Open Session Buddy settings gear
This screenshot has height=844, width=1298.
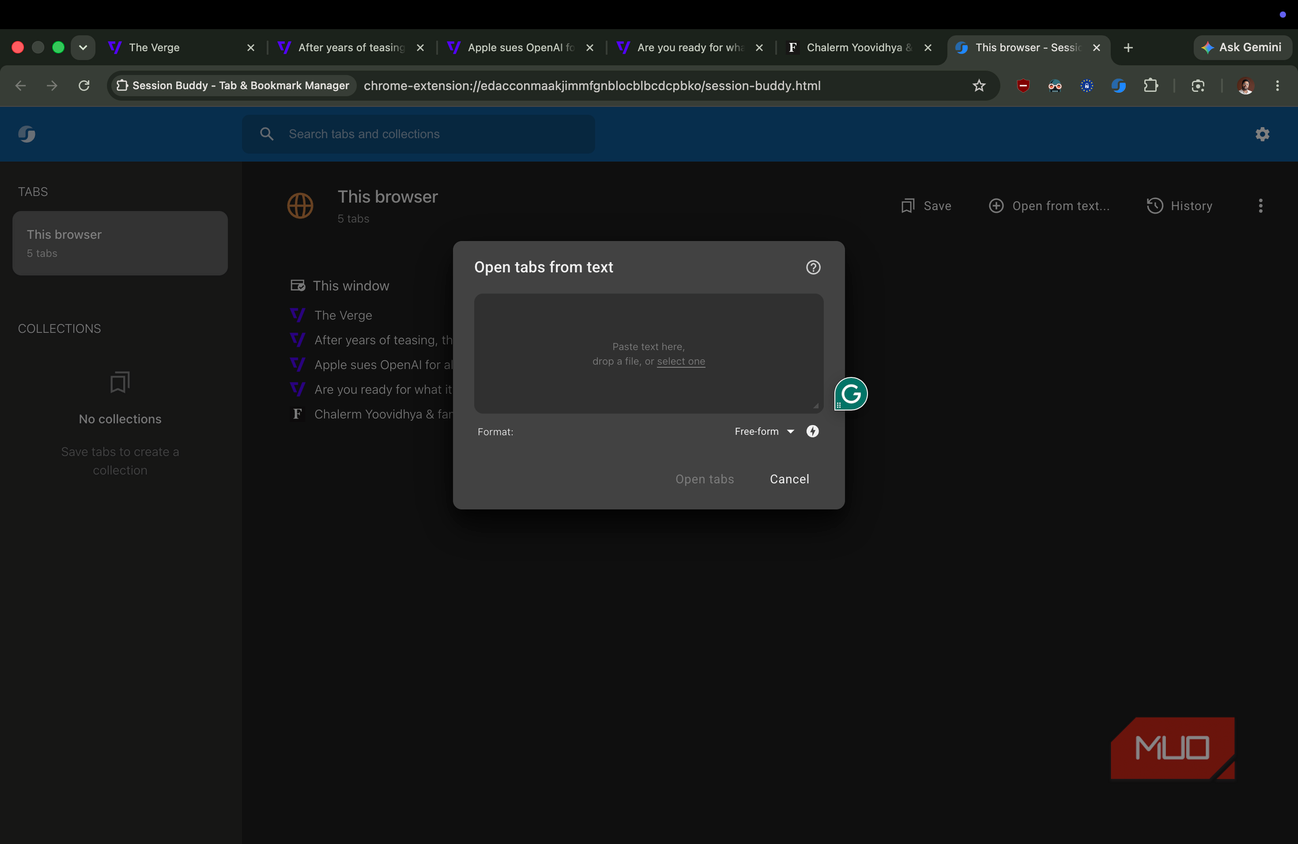[1262, 134]
